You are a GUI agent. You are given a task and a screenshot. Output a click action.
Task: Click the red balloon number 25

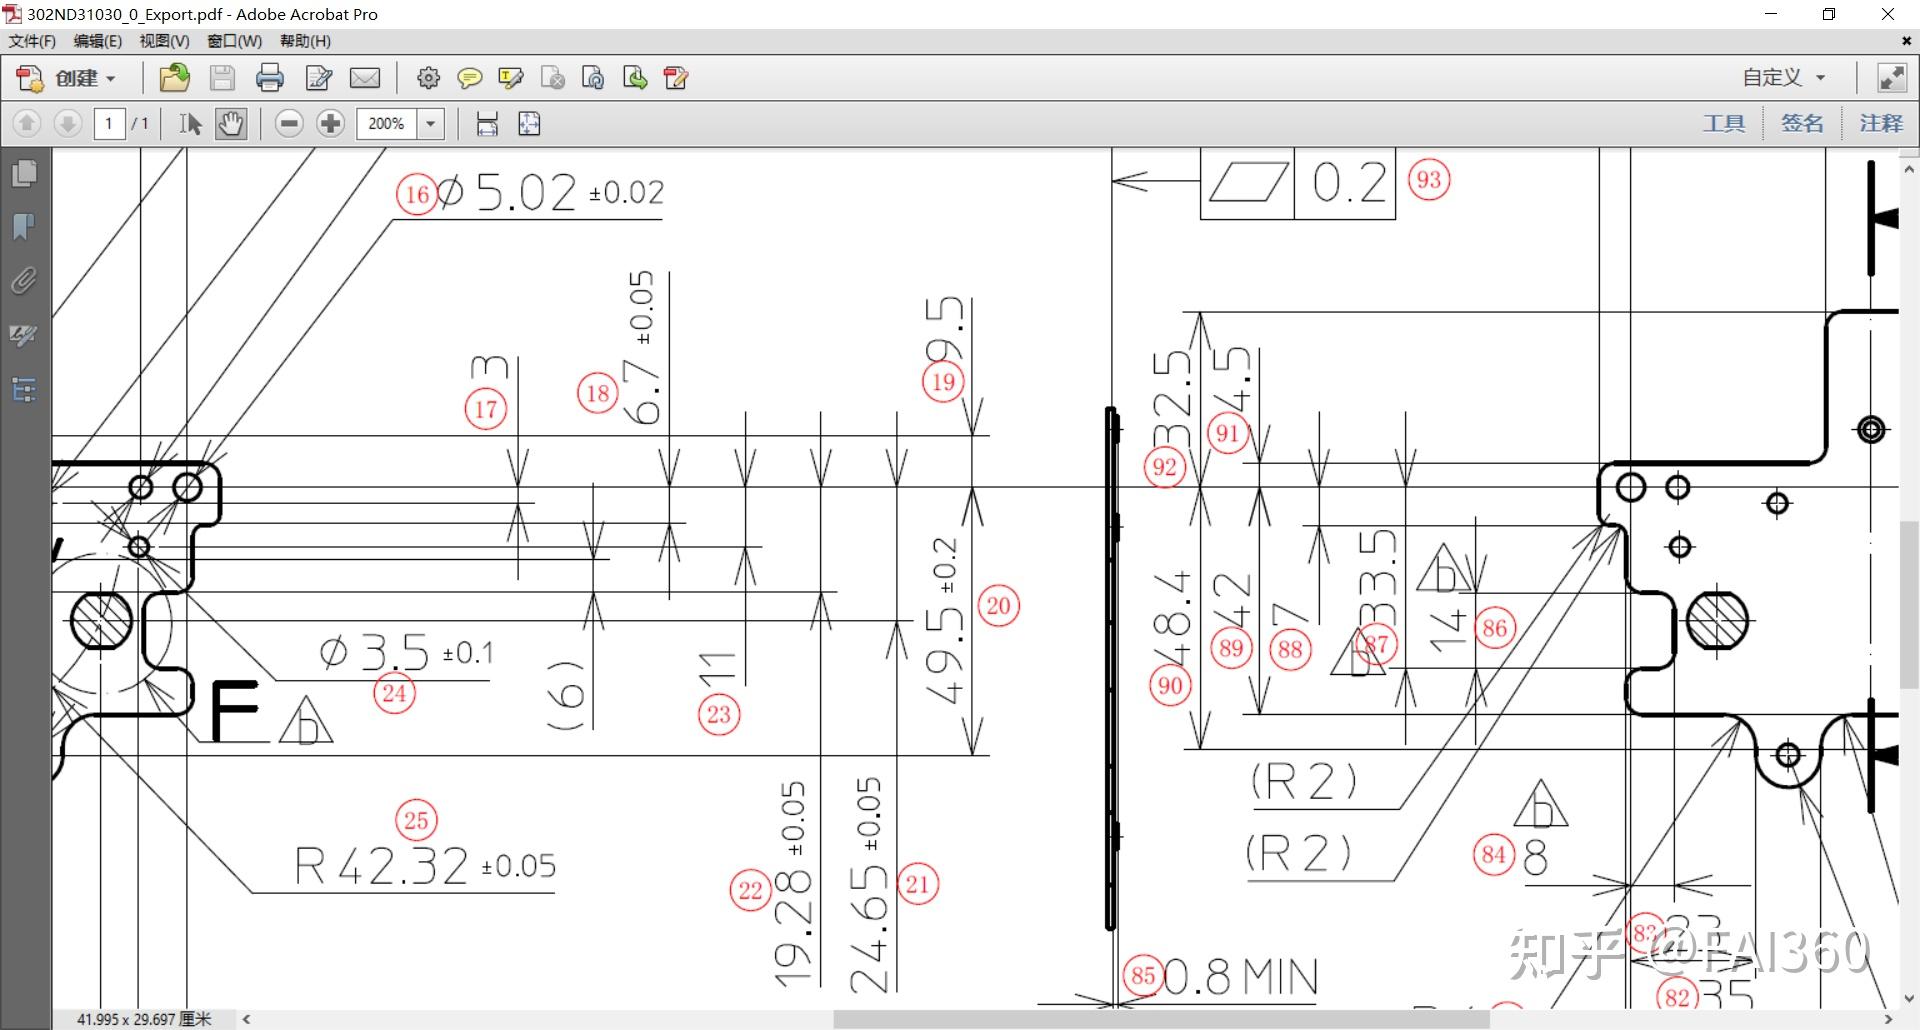pos(416,821)
